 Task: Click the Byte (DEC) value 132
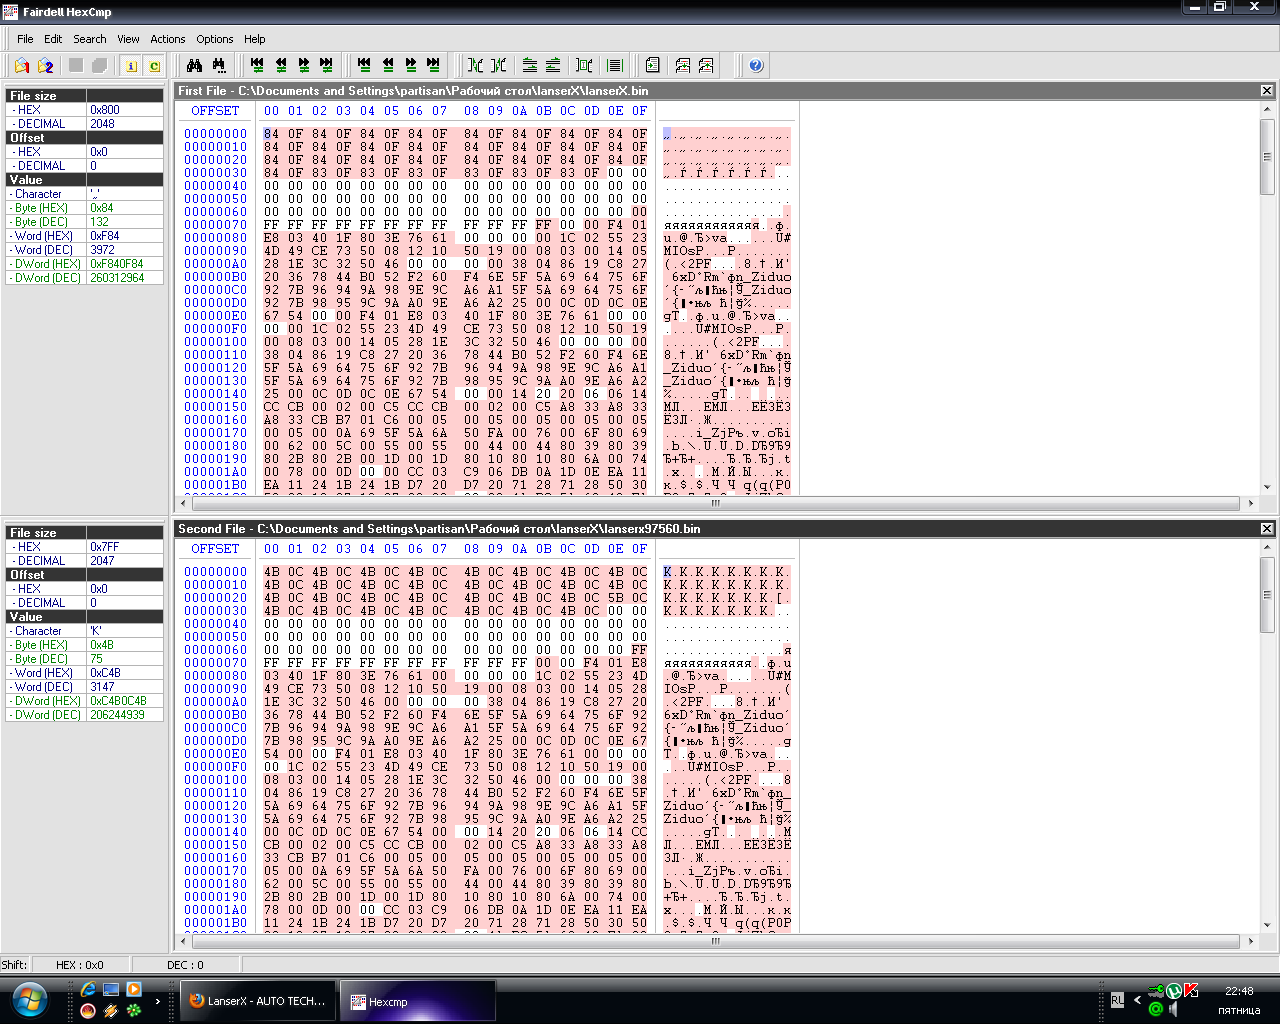(125, 222)
